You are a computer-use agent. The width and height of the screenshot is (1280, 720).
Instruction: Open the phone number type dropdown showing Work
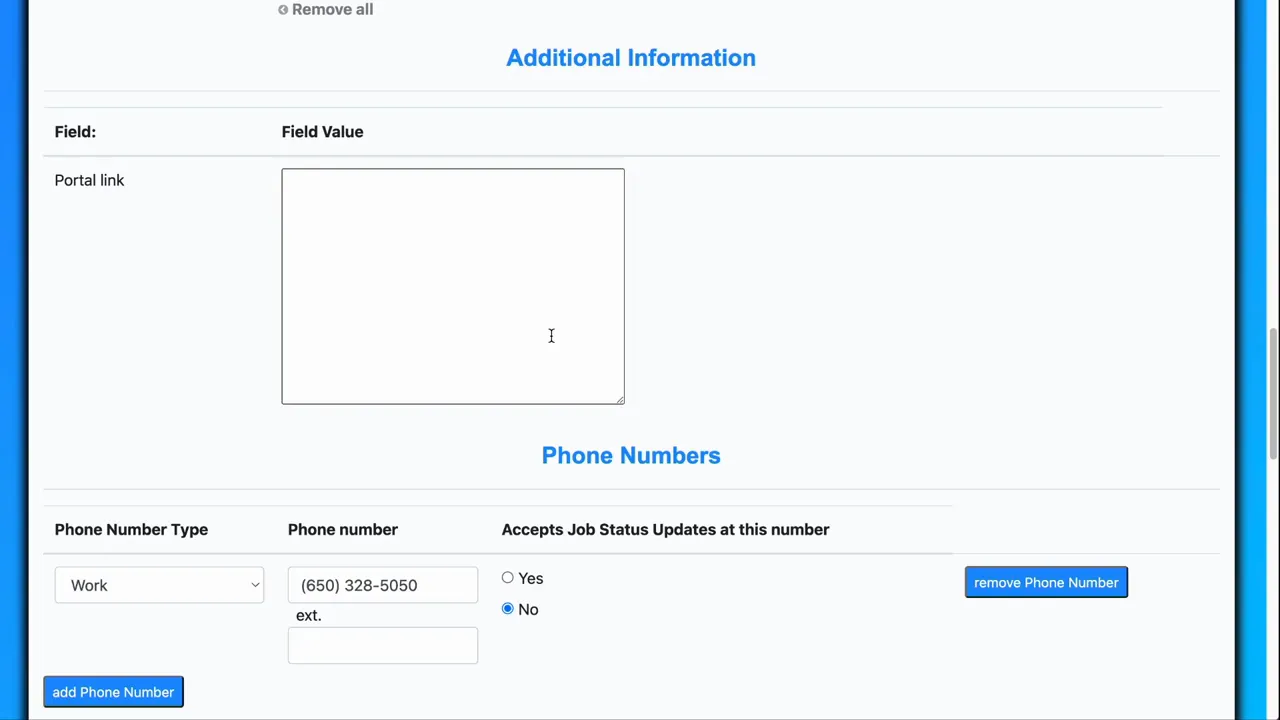click(159, 585)
